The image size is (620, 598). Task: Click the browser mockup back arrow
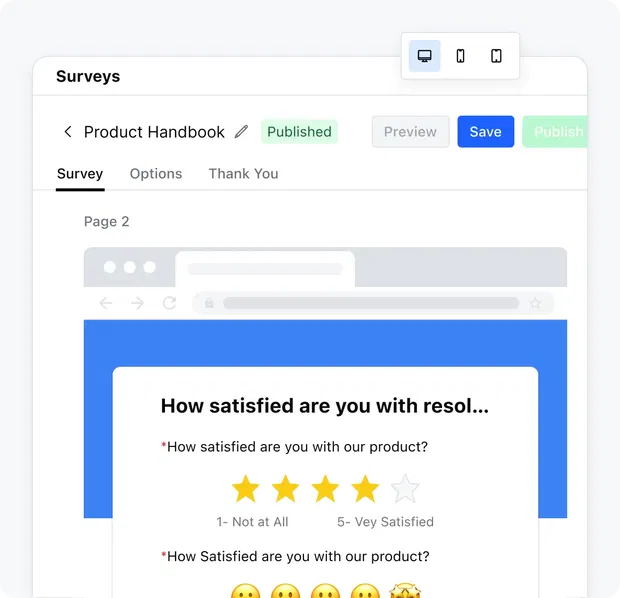click(x=106, y=303)
